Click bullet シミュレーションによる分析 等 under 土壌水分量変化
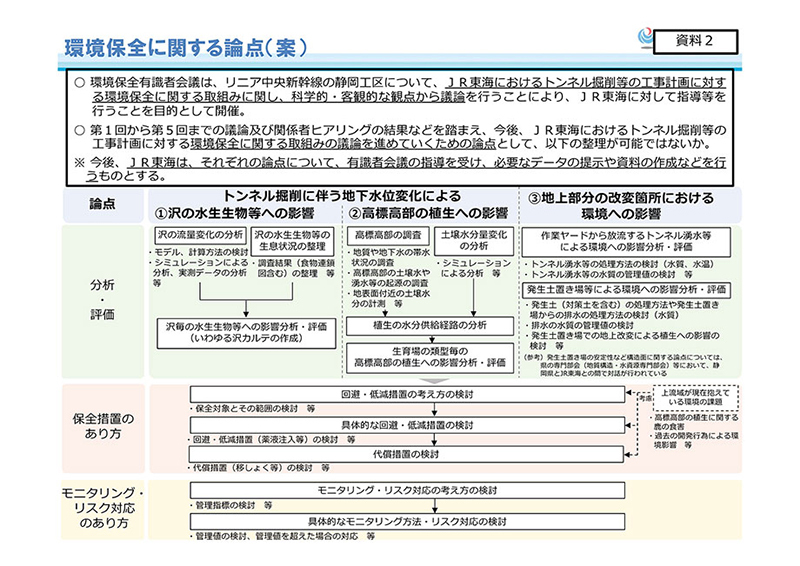800x566 pixels. 474,268
